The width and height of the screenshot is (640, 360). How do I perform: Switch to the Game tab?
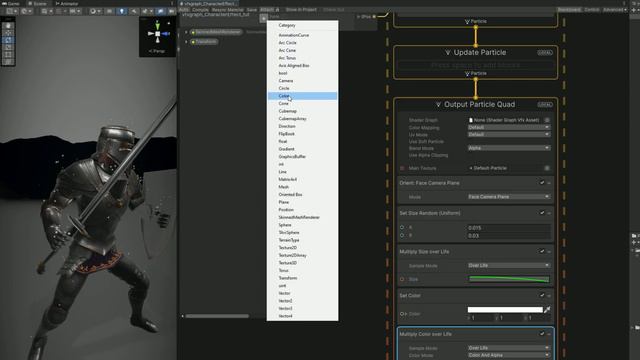click(x=11, y=3)
